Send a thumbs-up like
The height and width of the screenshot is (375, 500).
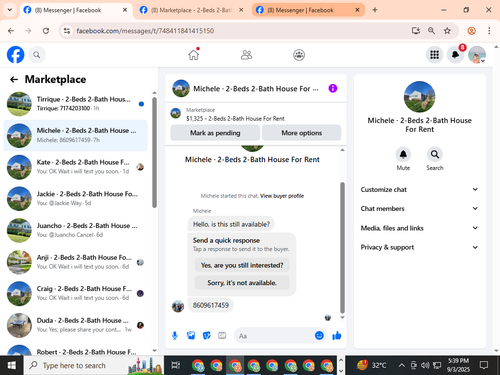tap(337, 336)
